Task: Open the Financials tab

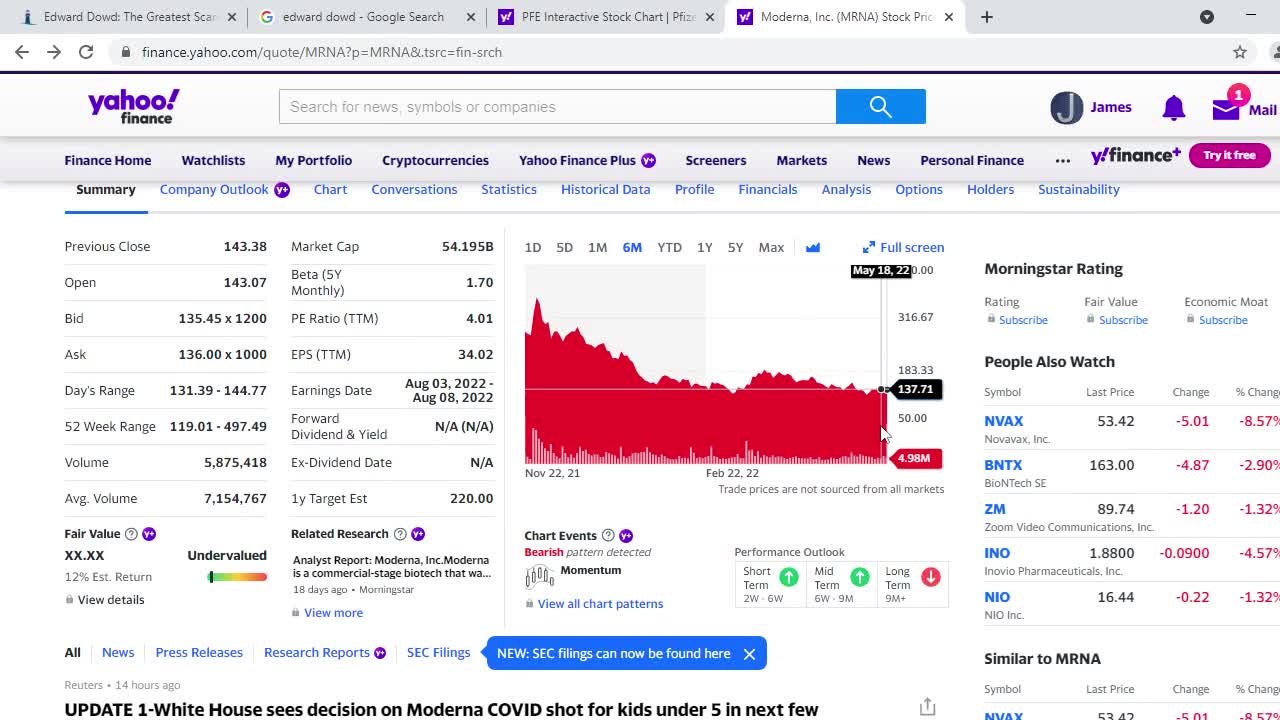Action: (x=768, y=189)
